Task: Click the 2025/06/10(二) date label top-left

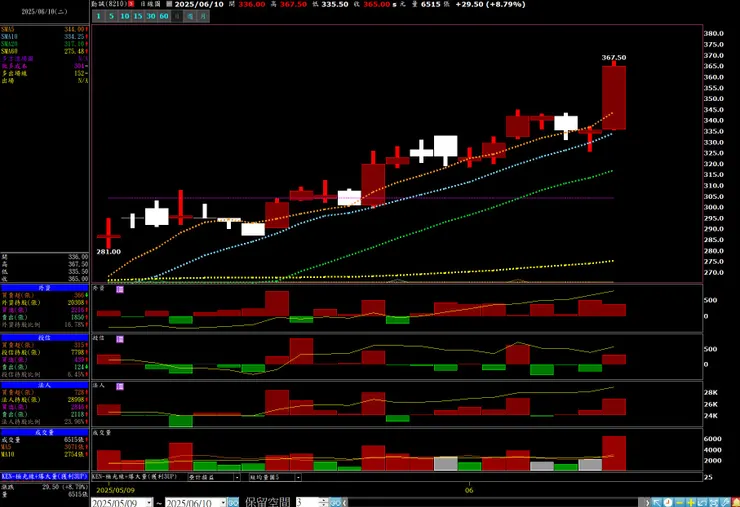Action: 44,11
